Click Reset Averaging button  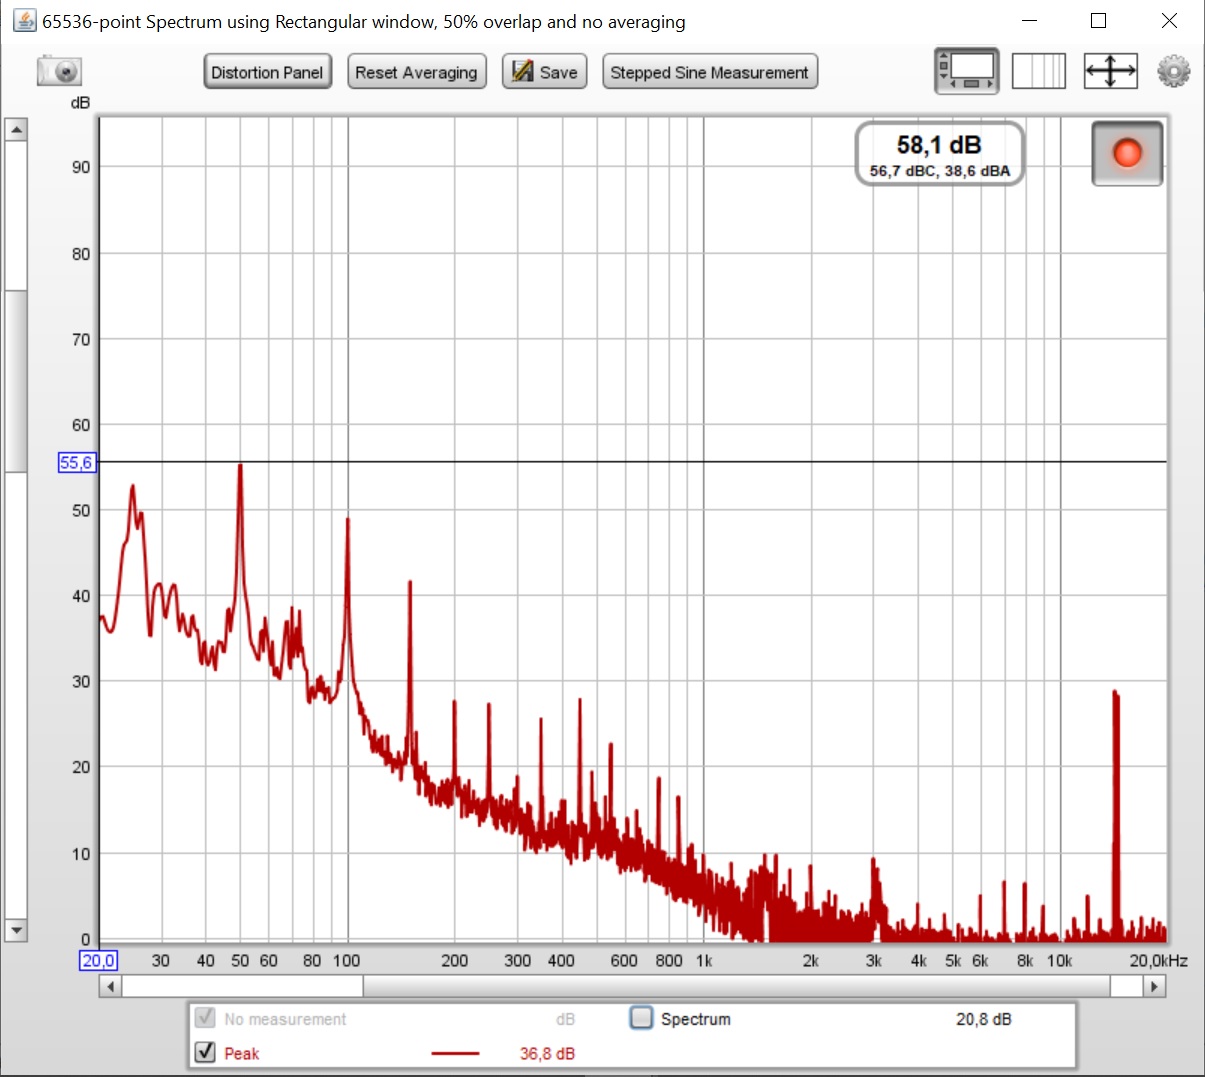click(x=416, y=72)
